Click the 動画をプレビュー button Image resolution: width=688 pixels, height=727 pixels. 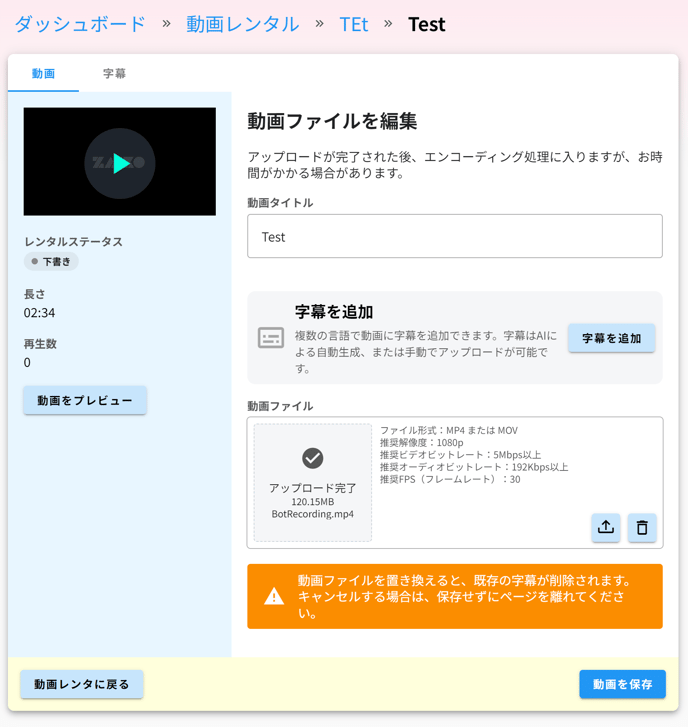click(85, 400)
